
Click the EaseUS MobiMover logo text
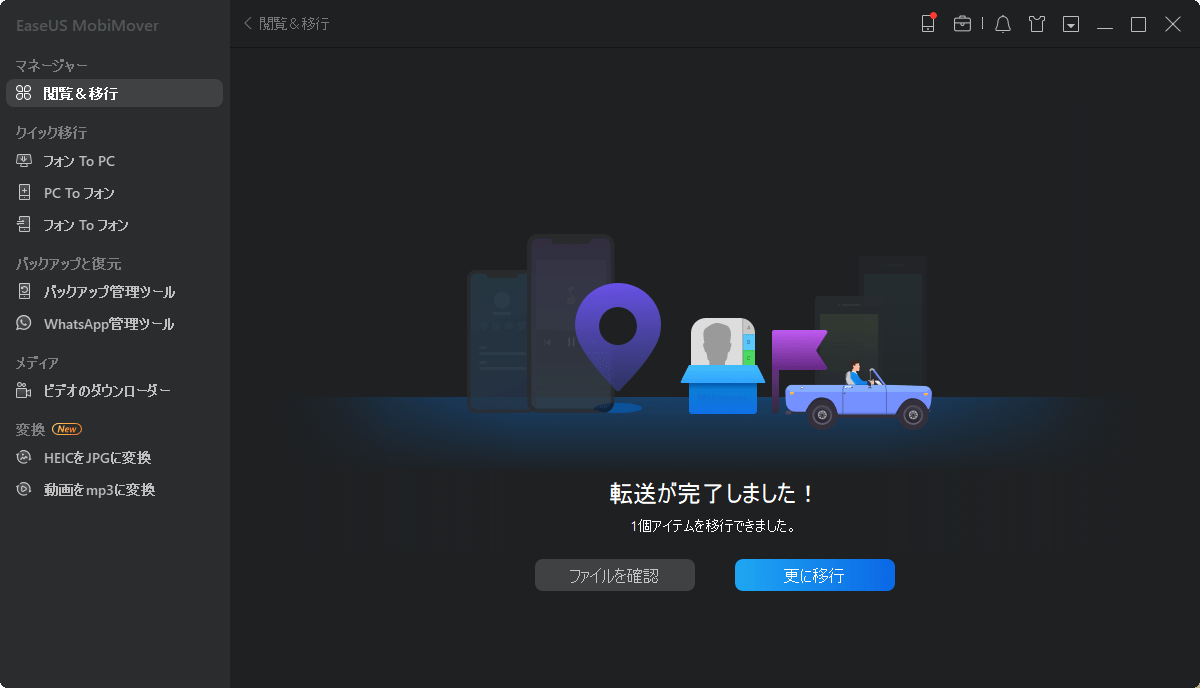[x=85, y=25]
